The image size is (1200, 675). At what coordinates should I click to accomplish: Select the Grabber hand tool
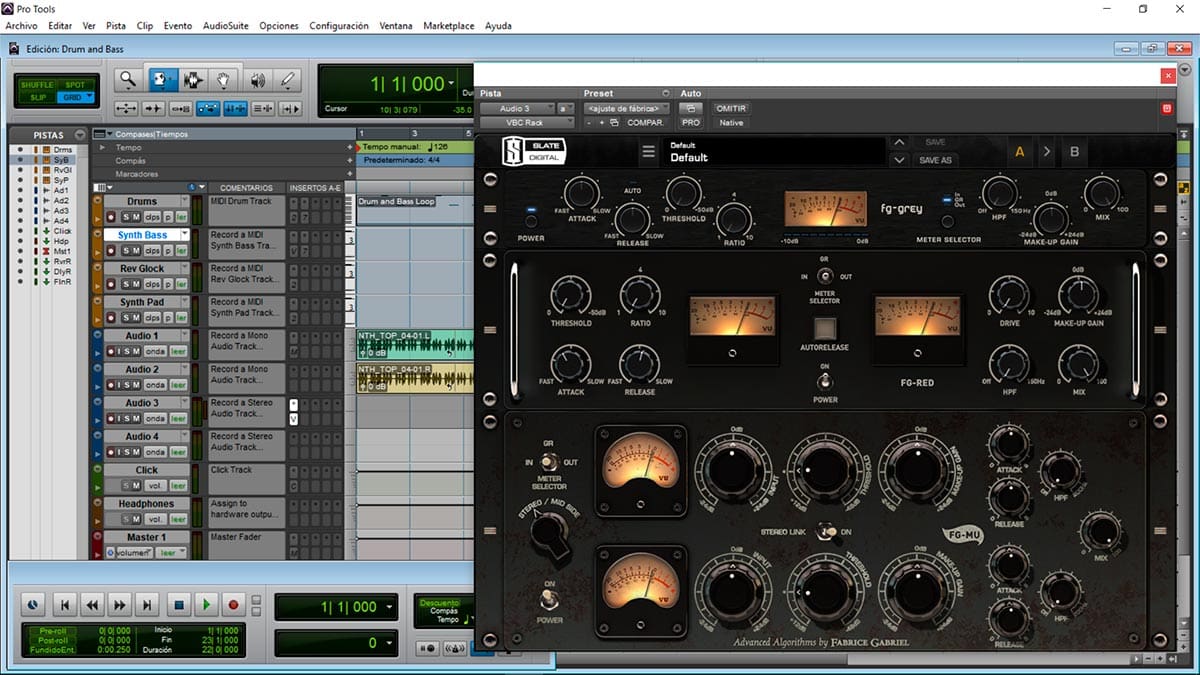pos(225,80)
